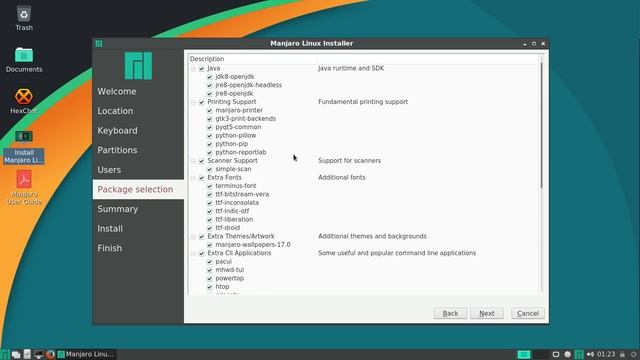Image resolution: width=640 pixels, height=360 pixels.
Task: Click the power/logout icon in panel
Action: click(633, 354)
